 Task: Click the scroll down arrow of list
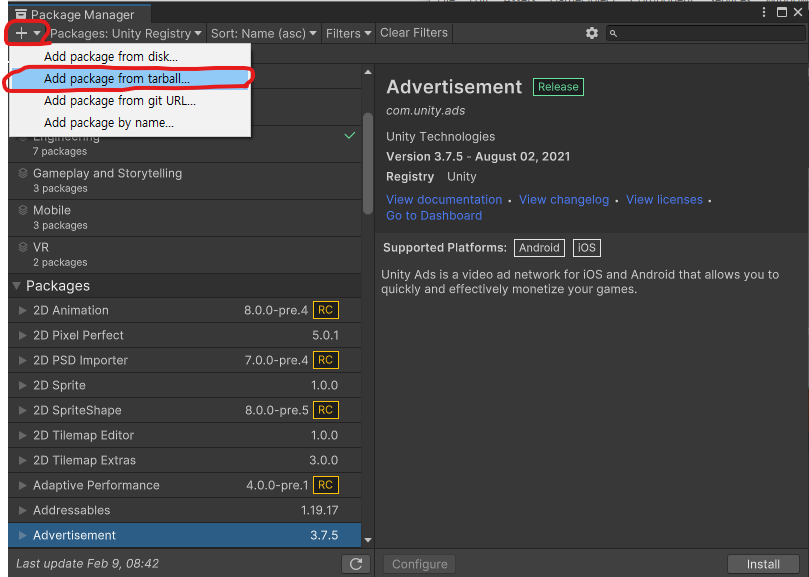(x=368, y=540)
